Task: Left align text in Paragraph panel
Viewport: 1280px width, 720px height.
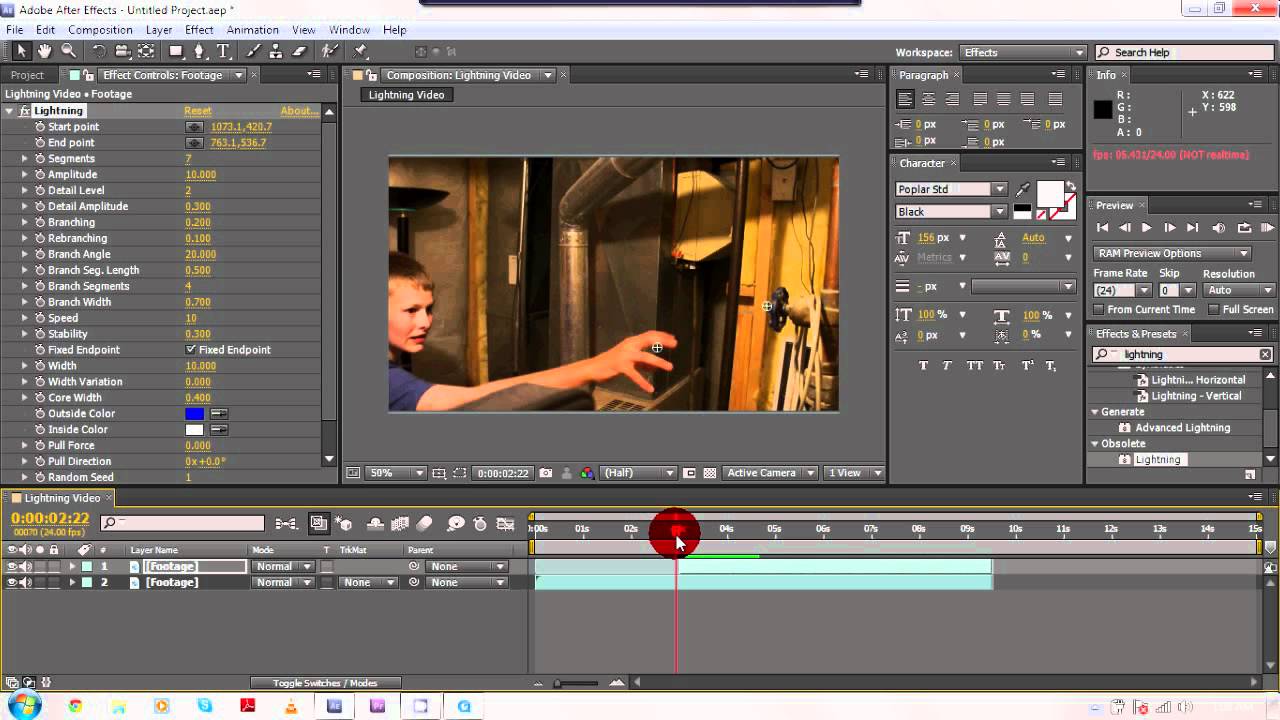Action: coord(905,99)
